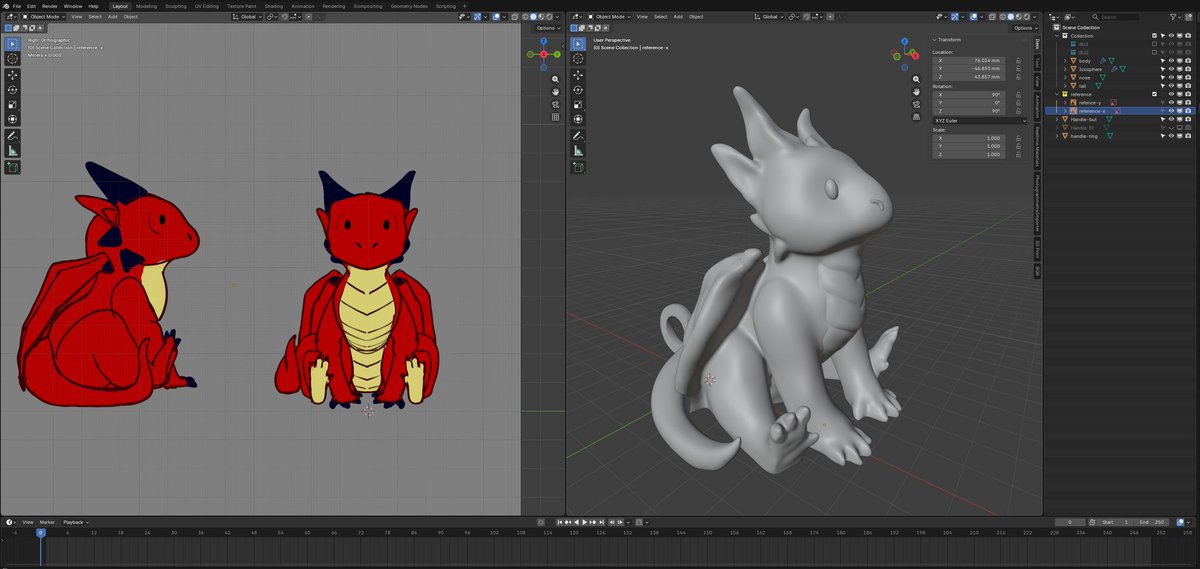Hide the body object via eye icon
This screenshot has width=1200, height=569.
pos(1172,61)
